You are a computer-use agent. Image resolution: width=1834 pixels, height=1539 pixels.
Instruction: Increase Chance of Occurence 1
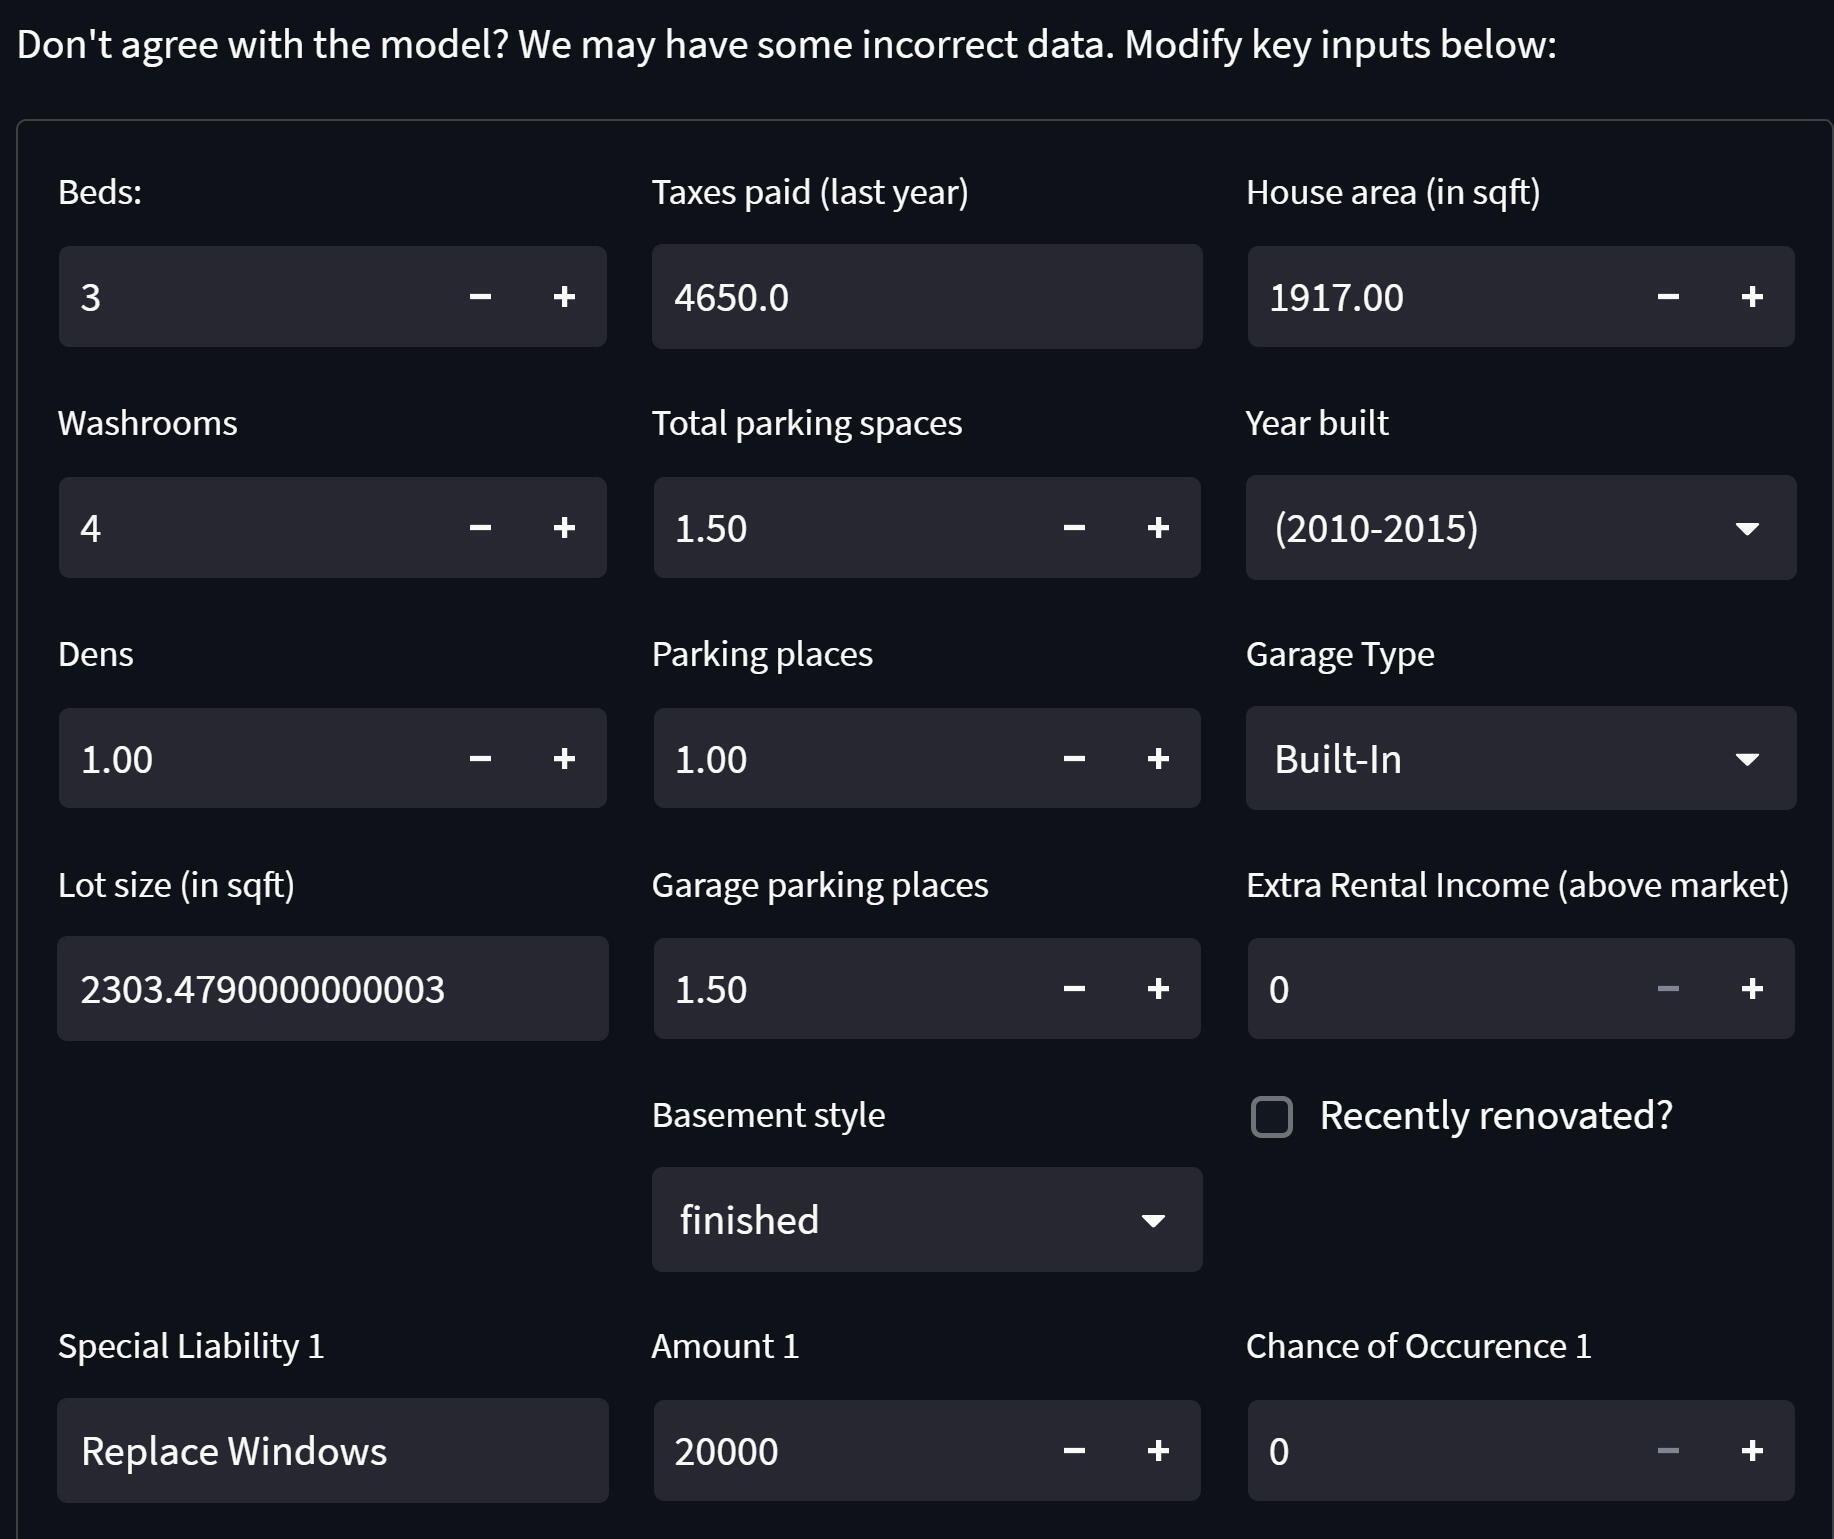tap(1751, 1451)
